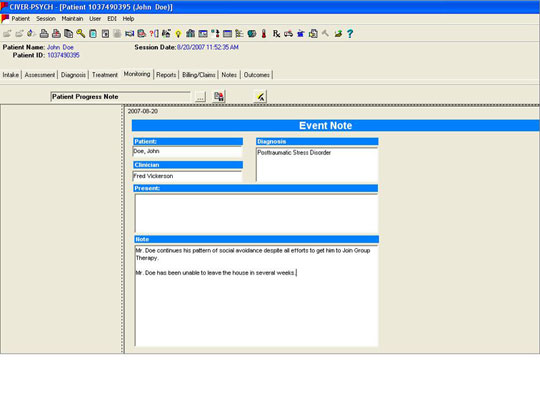Click the 2007-08-20 date label
Screen dimensions: 540x396
[x=143, y=111]
